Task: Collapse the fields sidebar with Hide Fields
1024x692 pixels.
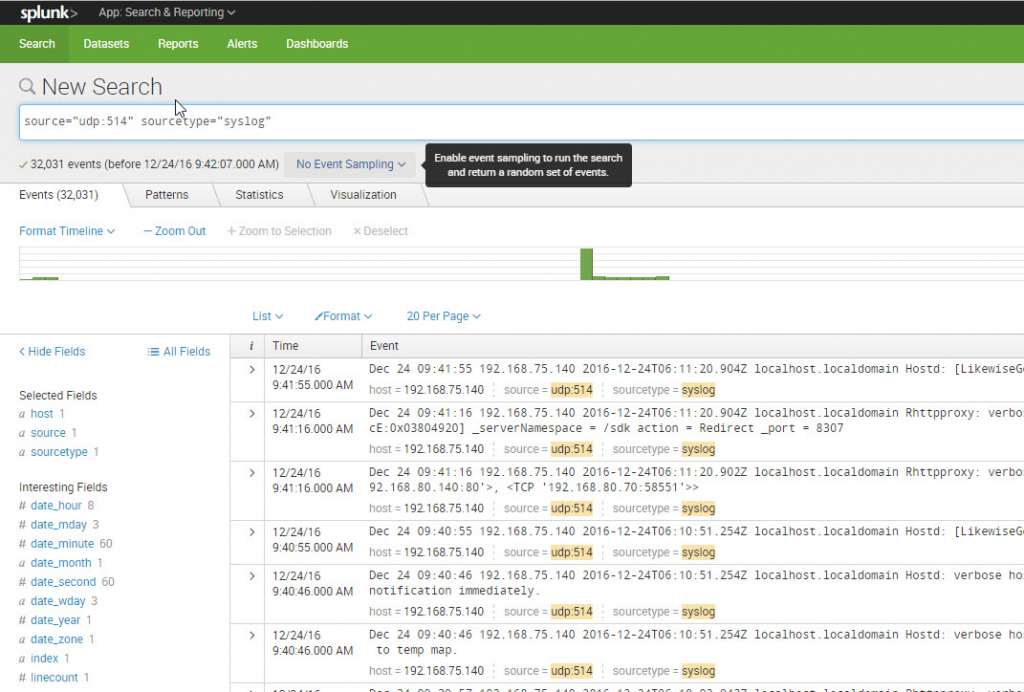Action: pos(51,351)
